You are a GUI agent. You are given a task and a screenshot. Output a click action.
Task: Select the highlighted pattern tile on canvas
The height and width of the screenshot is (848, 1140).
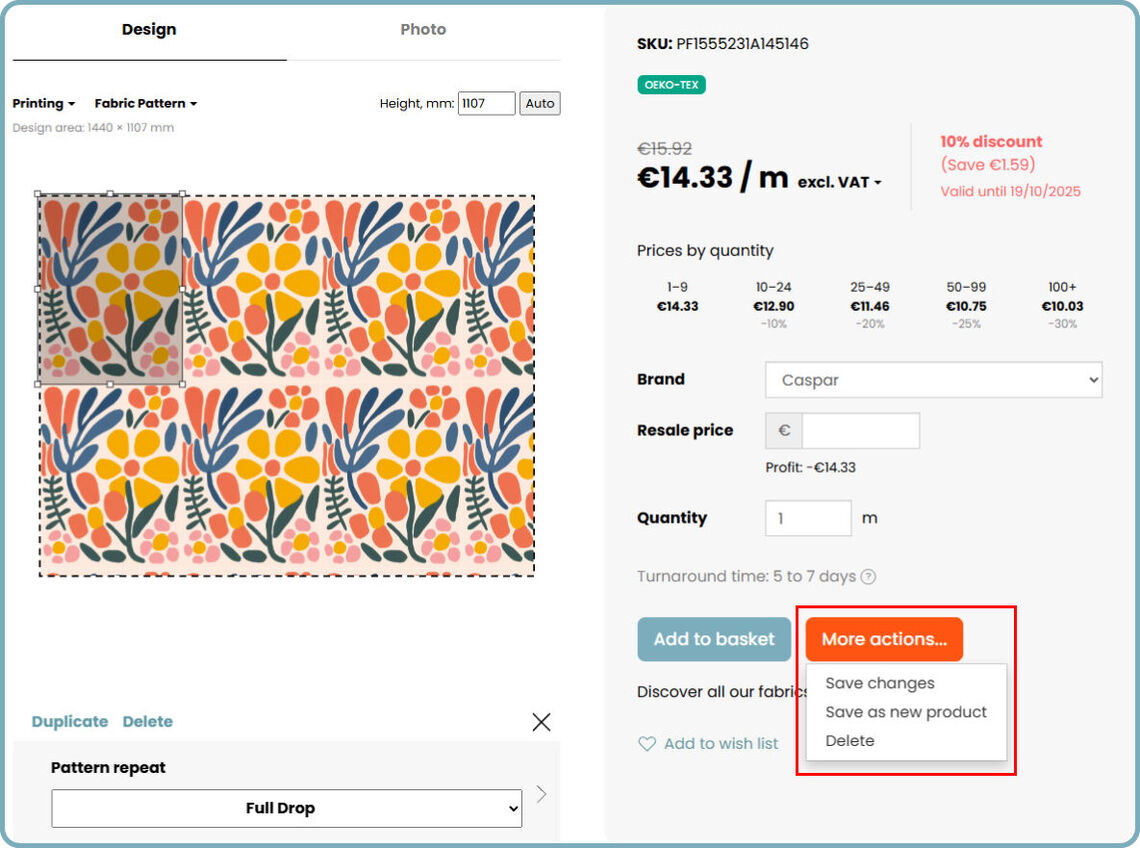click(110, 289)
